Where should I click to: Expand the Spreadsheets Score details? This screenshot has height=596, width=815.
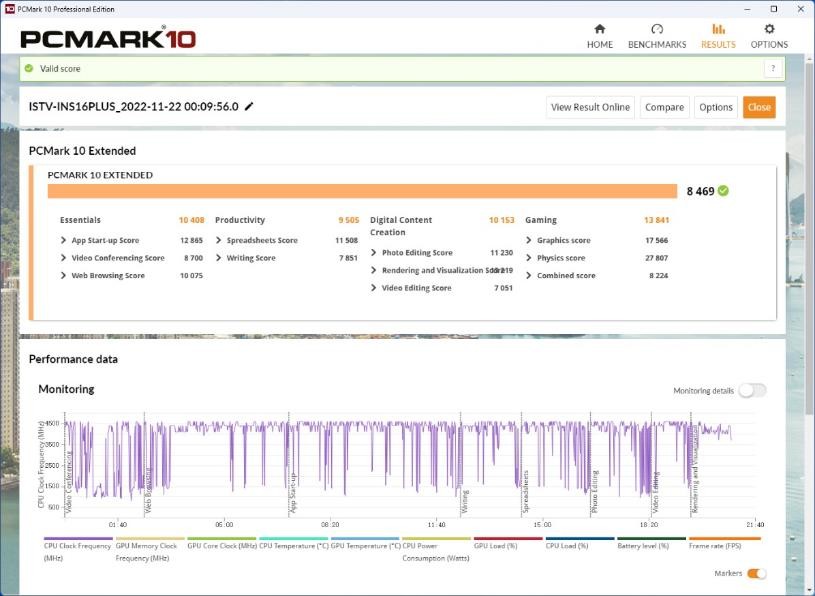click(219, 241)
